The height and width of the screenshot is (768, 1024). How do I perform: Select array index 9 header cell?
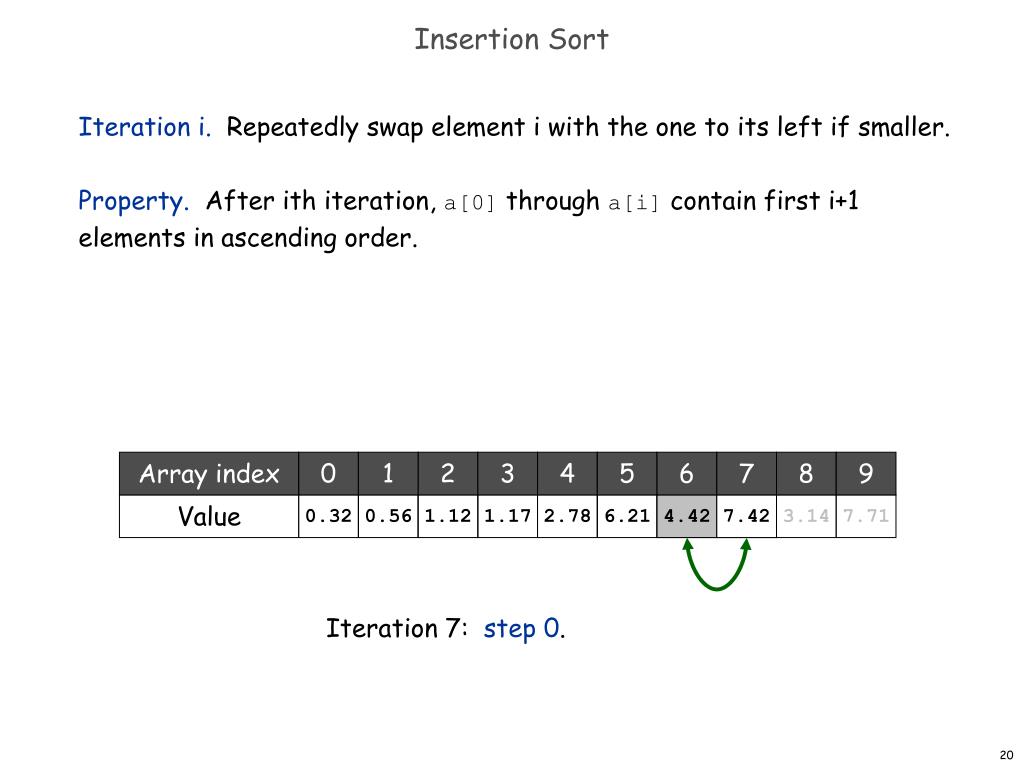(x=866, y=473)
